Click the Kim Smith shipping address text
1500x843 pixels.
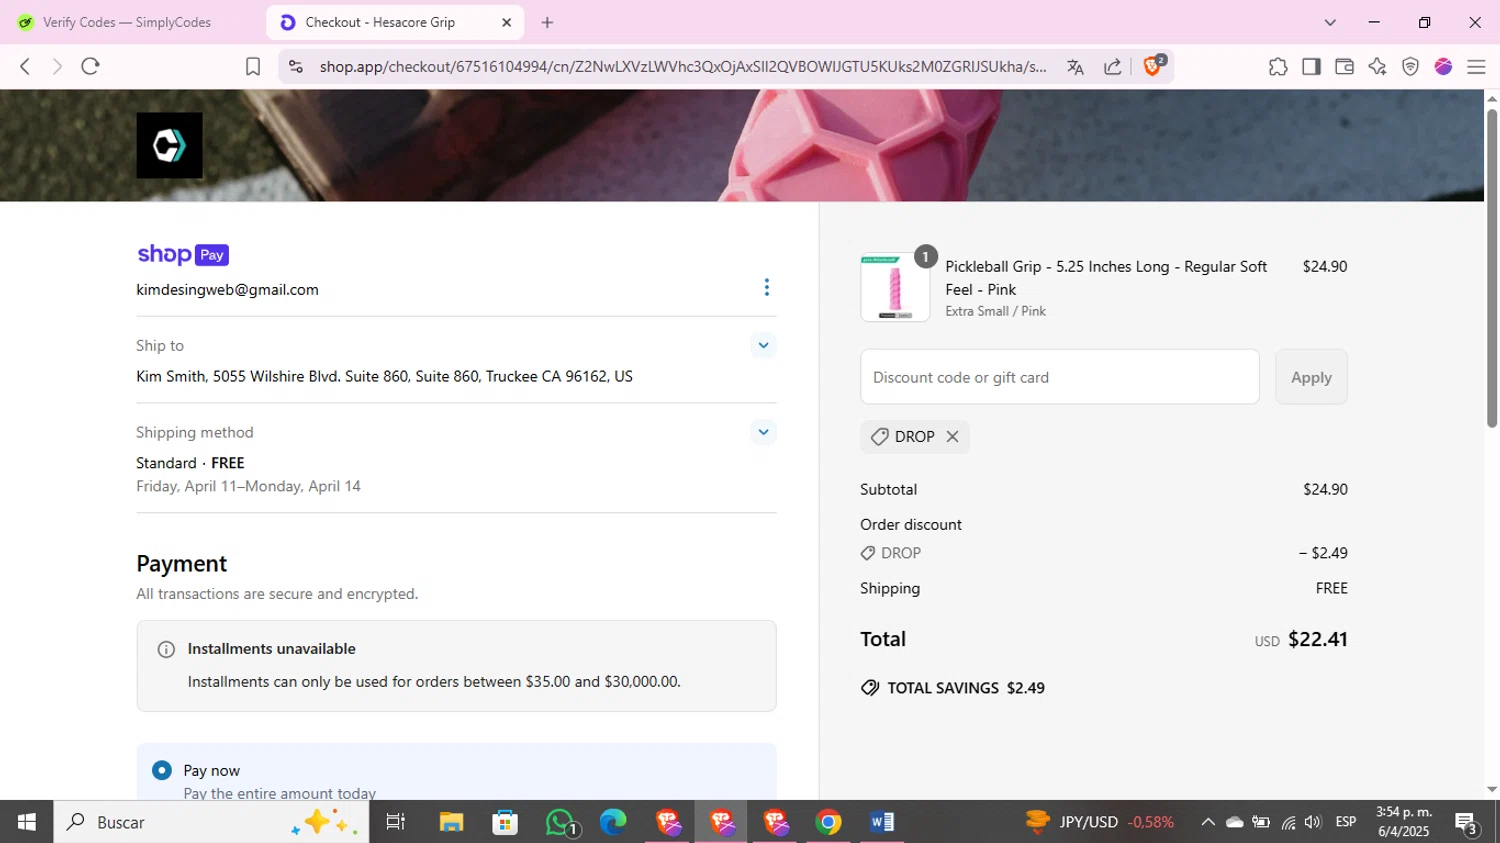(x=384, y=377)
